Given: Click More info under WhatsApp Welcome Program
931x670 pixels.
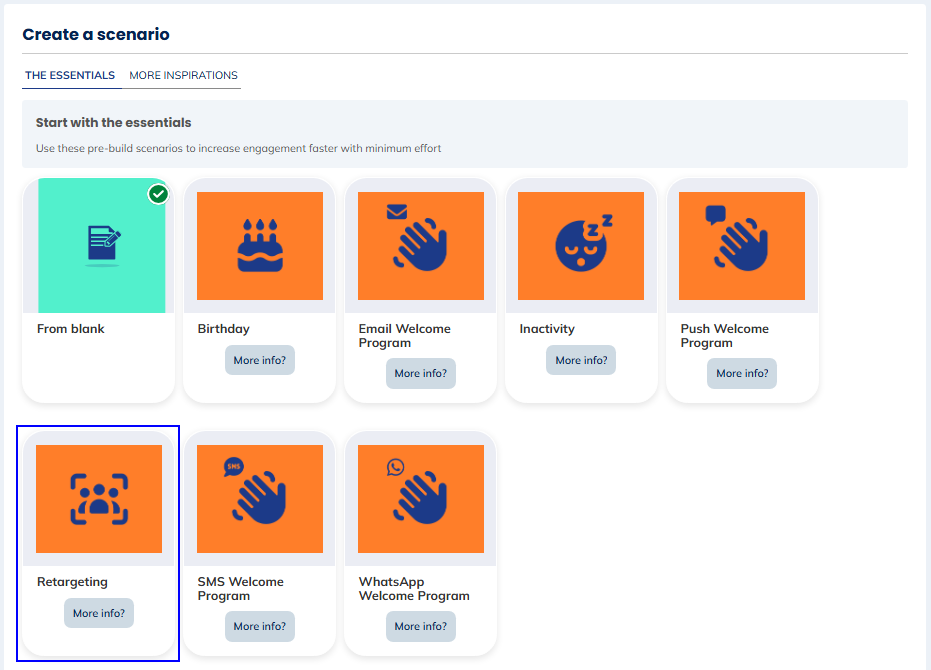Looking at the screenshot, I should coord(420,626).
